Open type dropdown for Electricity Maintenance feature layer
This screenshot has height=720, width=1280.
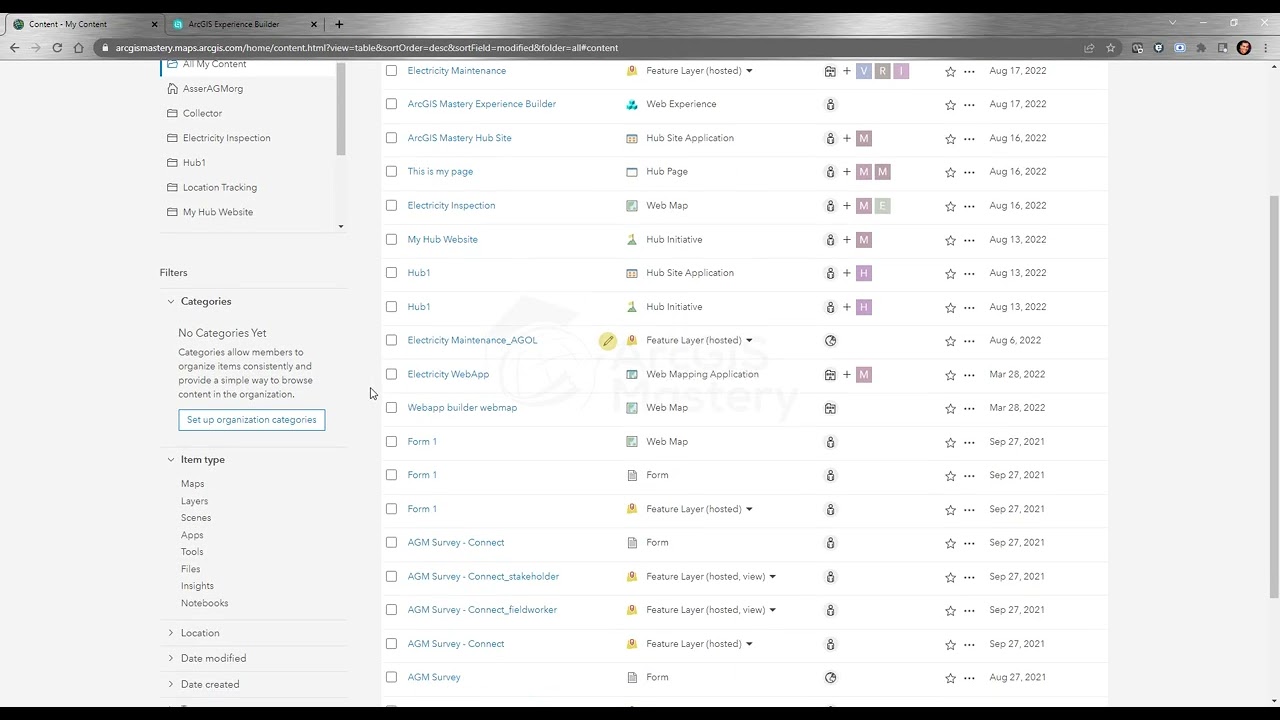tap(749, 71)
